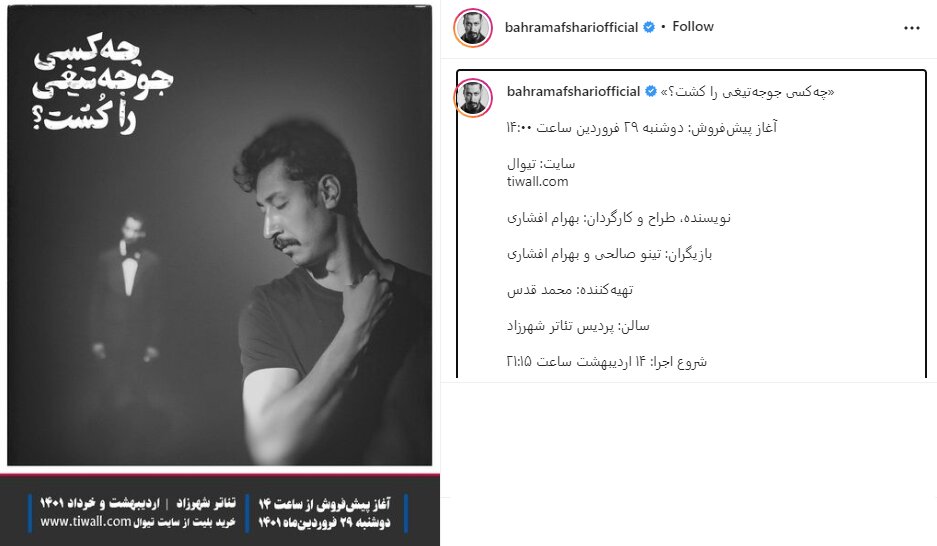Click the Shahrzad theater text on the bottom banner
Image resolution: width=937 pixels, height=546 pixels.
pyautogui.click(x=206, y=503)
